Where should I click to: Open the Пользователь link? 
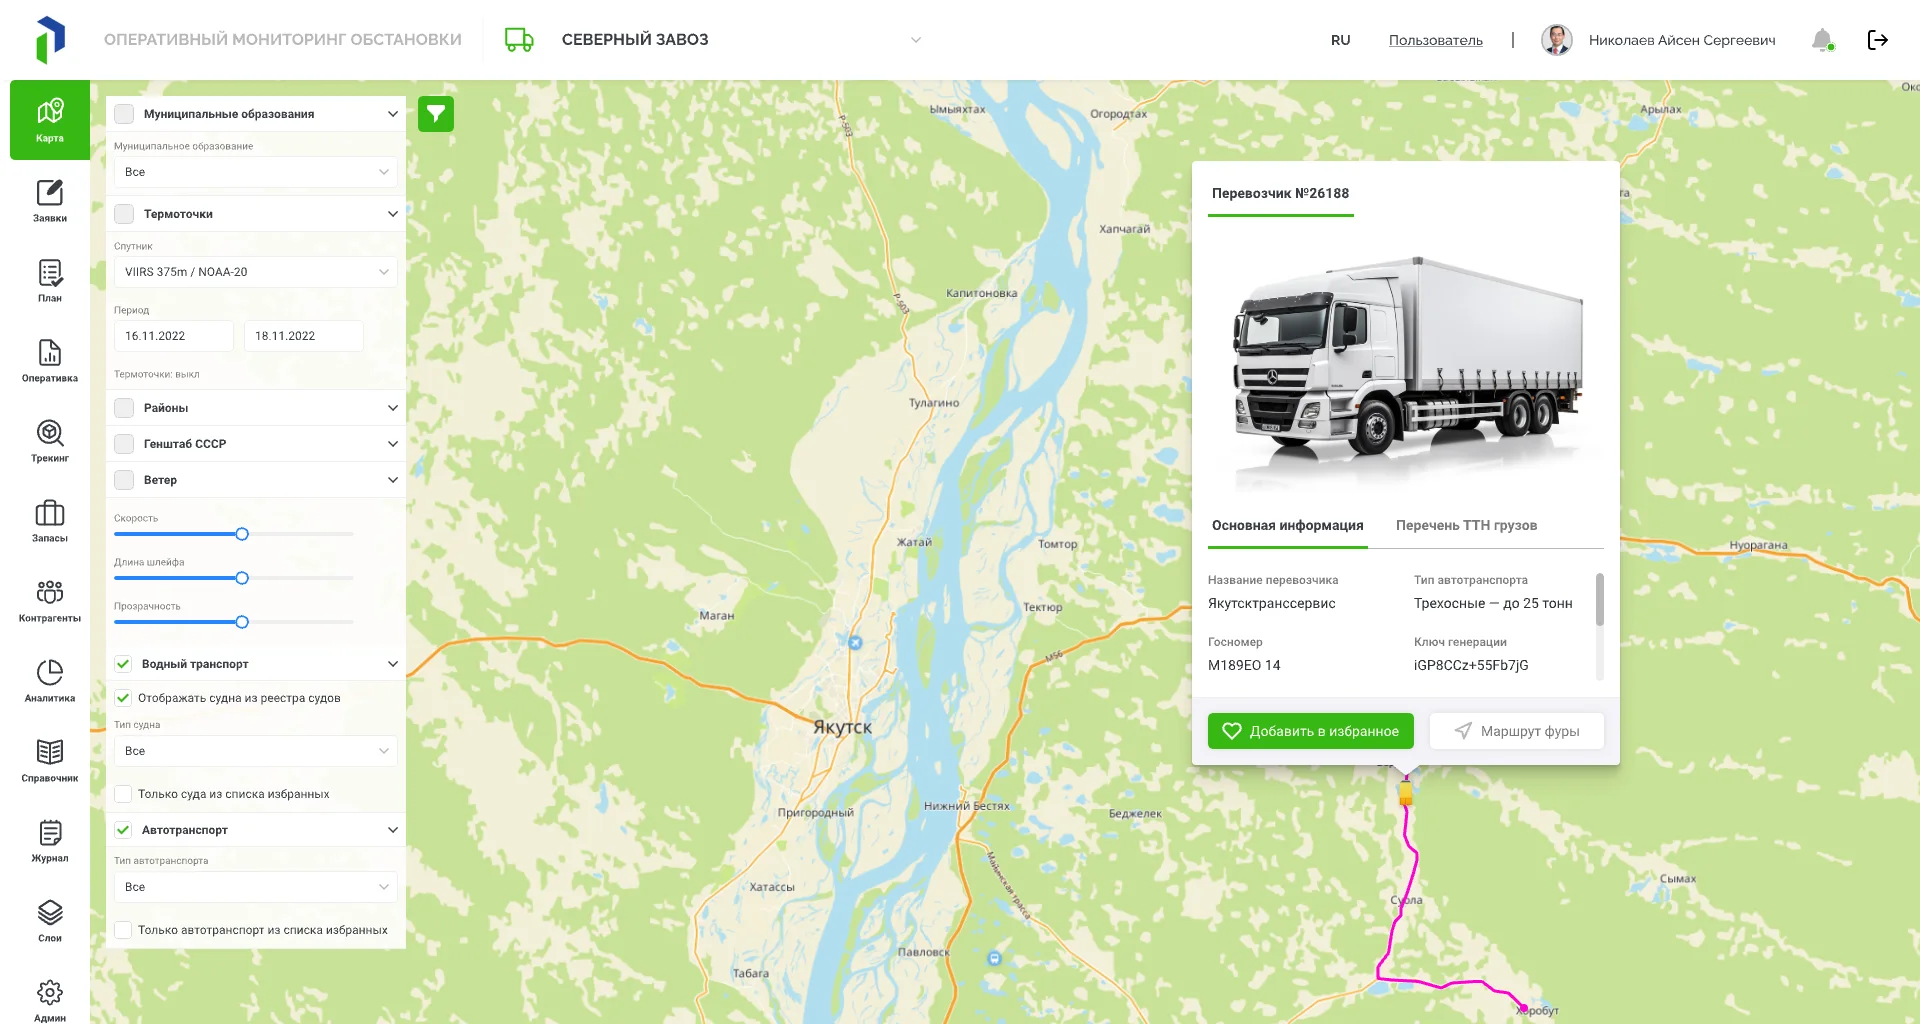[1436, 40]
